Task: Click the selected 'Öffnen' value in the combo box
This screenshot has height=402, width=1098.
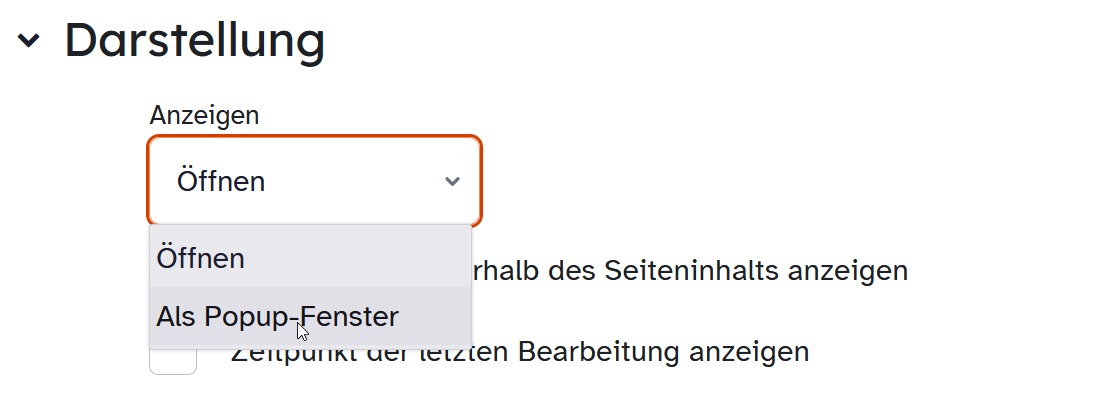Action: click(221, 182)
